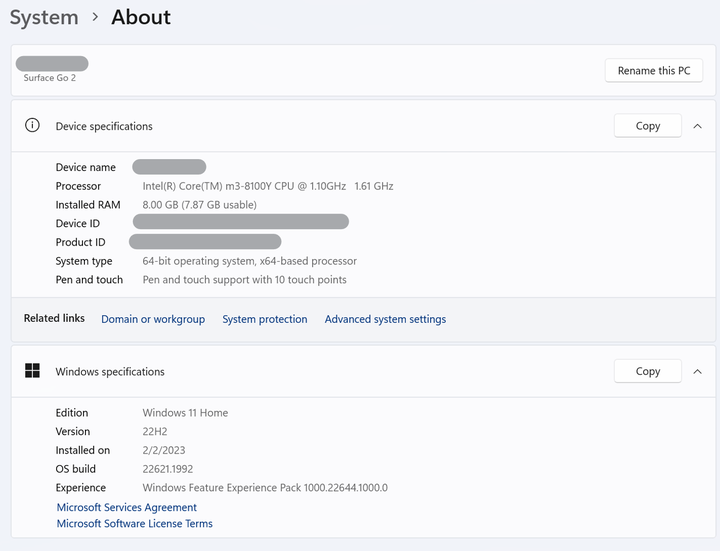720x551 pixels.
Task: Select the 8.00 GB RAM value
Action: pos(199,205)
